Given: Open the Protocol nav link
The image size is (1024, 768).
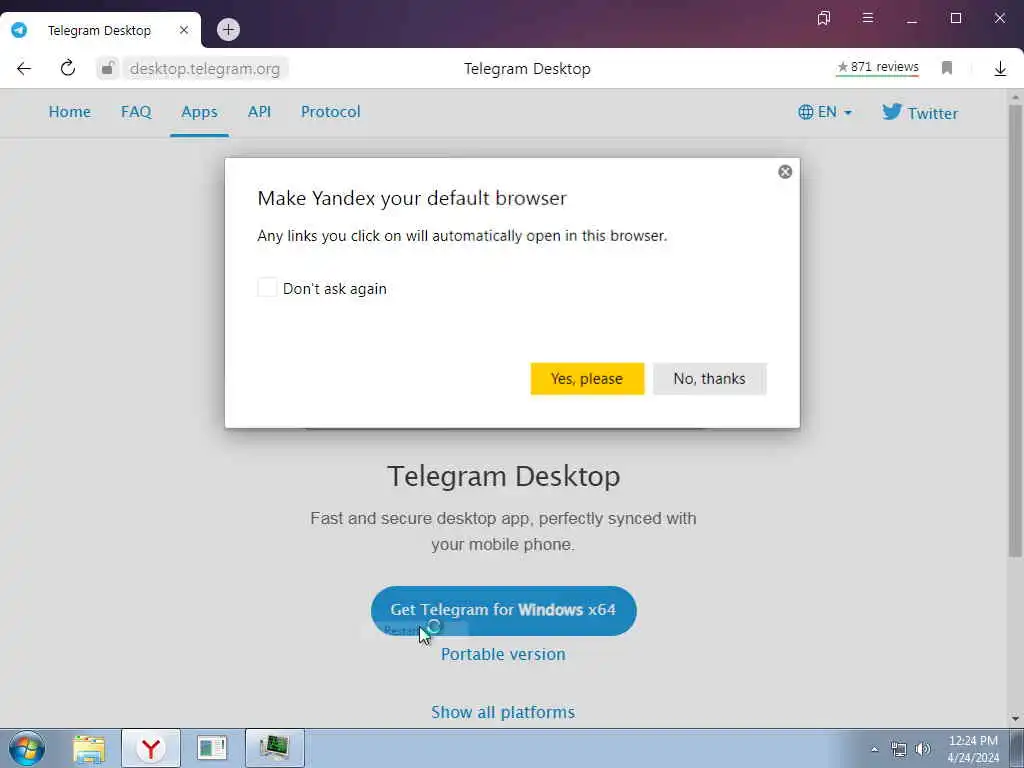Looking at the screenshot, I should pos(330,112).
